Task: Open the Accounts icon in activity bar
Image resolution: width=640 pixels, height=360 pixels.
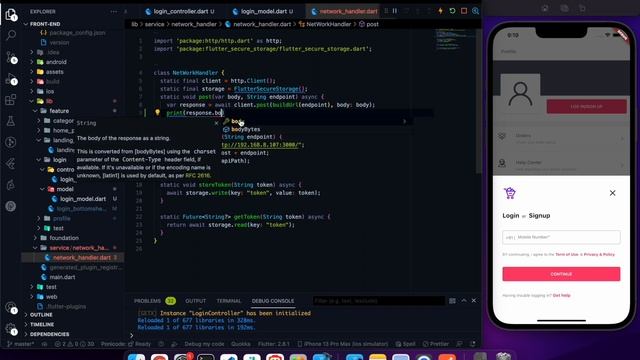Action: (x=11, y=307)
